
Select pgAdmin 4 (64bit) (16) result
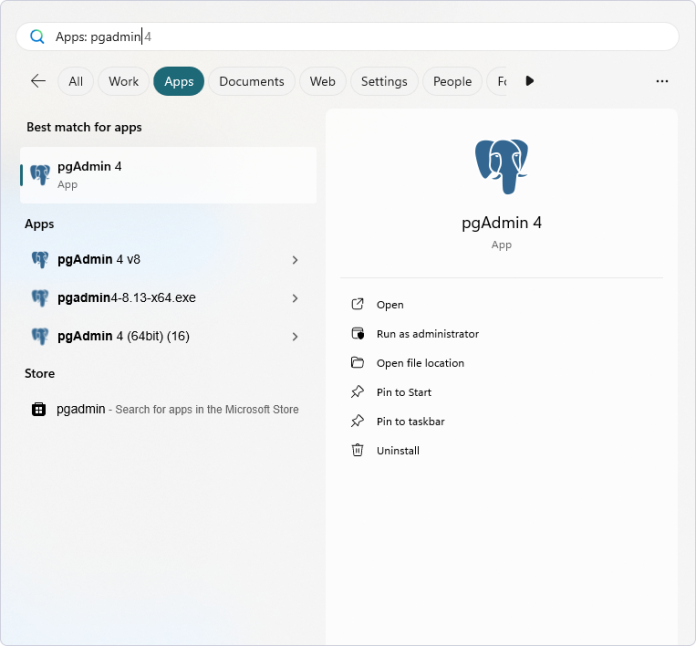(168, 336)
